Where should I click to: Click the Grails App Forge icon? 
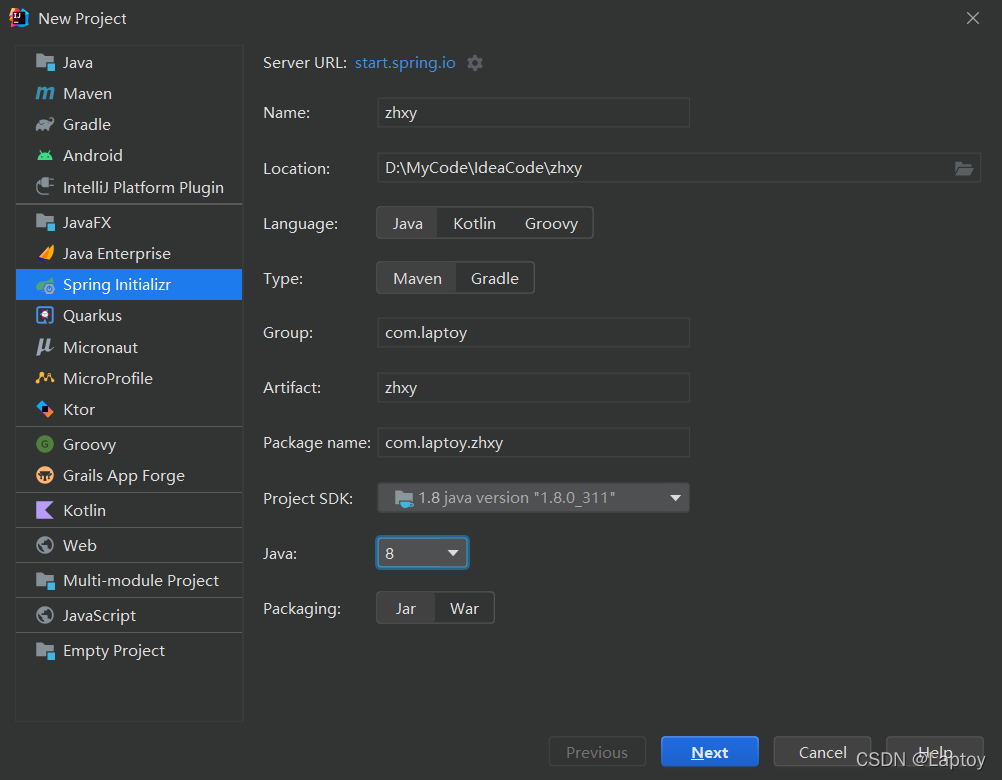pyautogui.click(x=45, y=475)
